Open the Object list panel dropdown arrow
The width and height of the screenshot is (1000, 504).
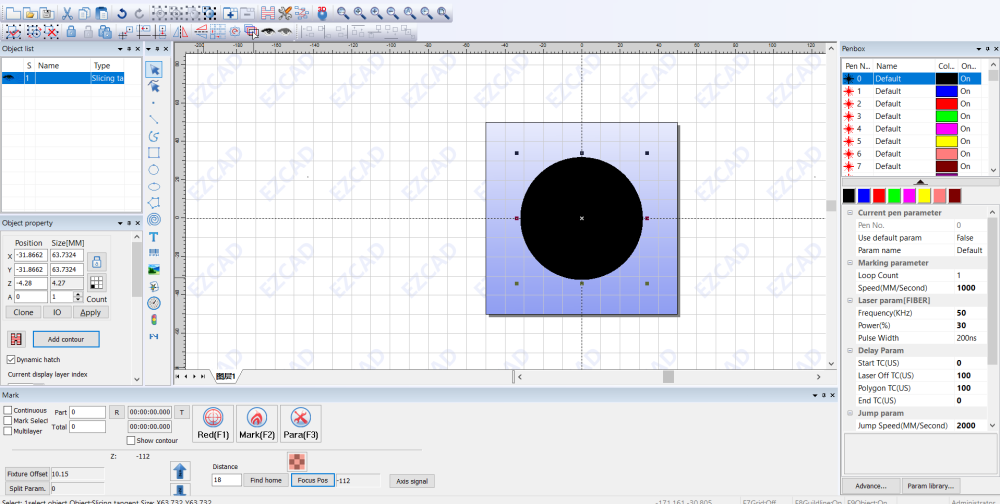pyautogui.click(x=120, y=48)
